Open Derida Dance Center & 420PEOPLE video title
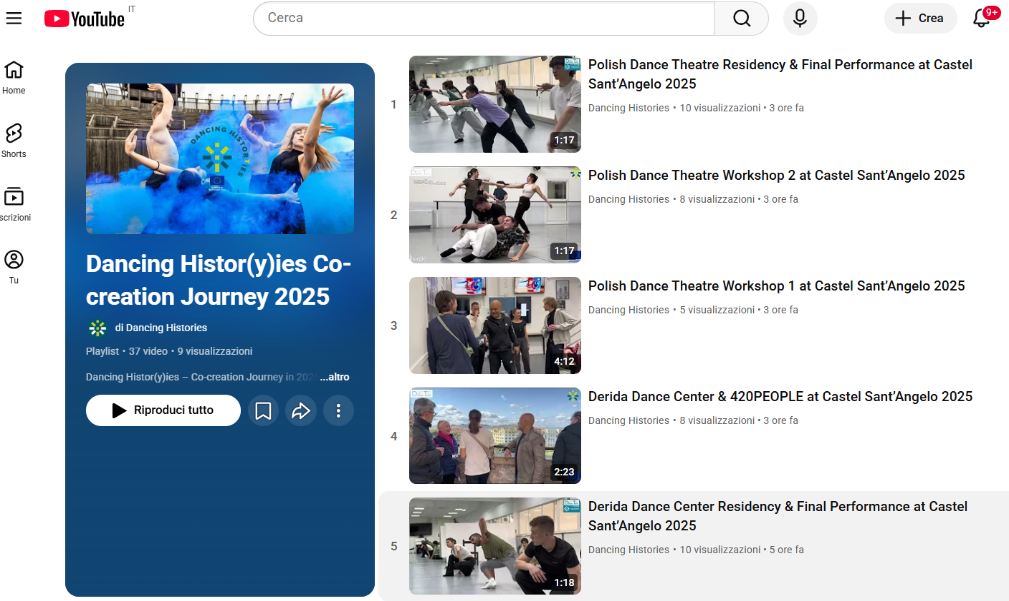1009x601 pixels. 780,397
